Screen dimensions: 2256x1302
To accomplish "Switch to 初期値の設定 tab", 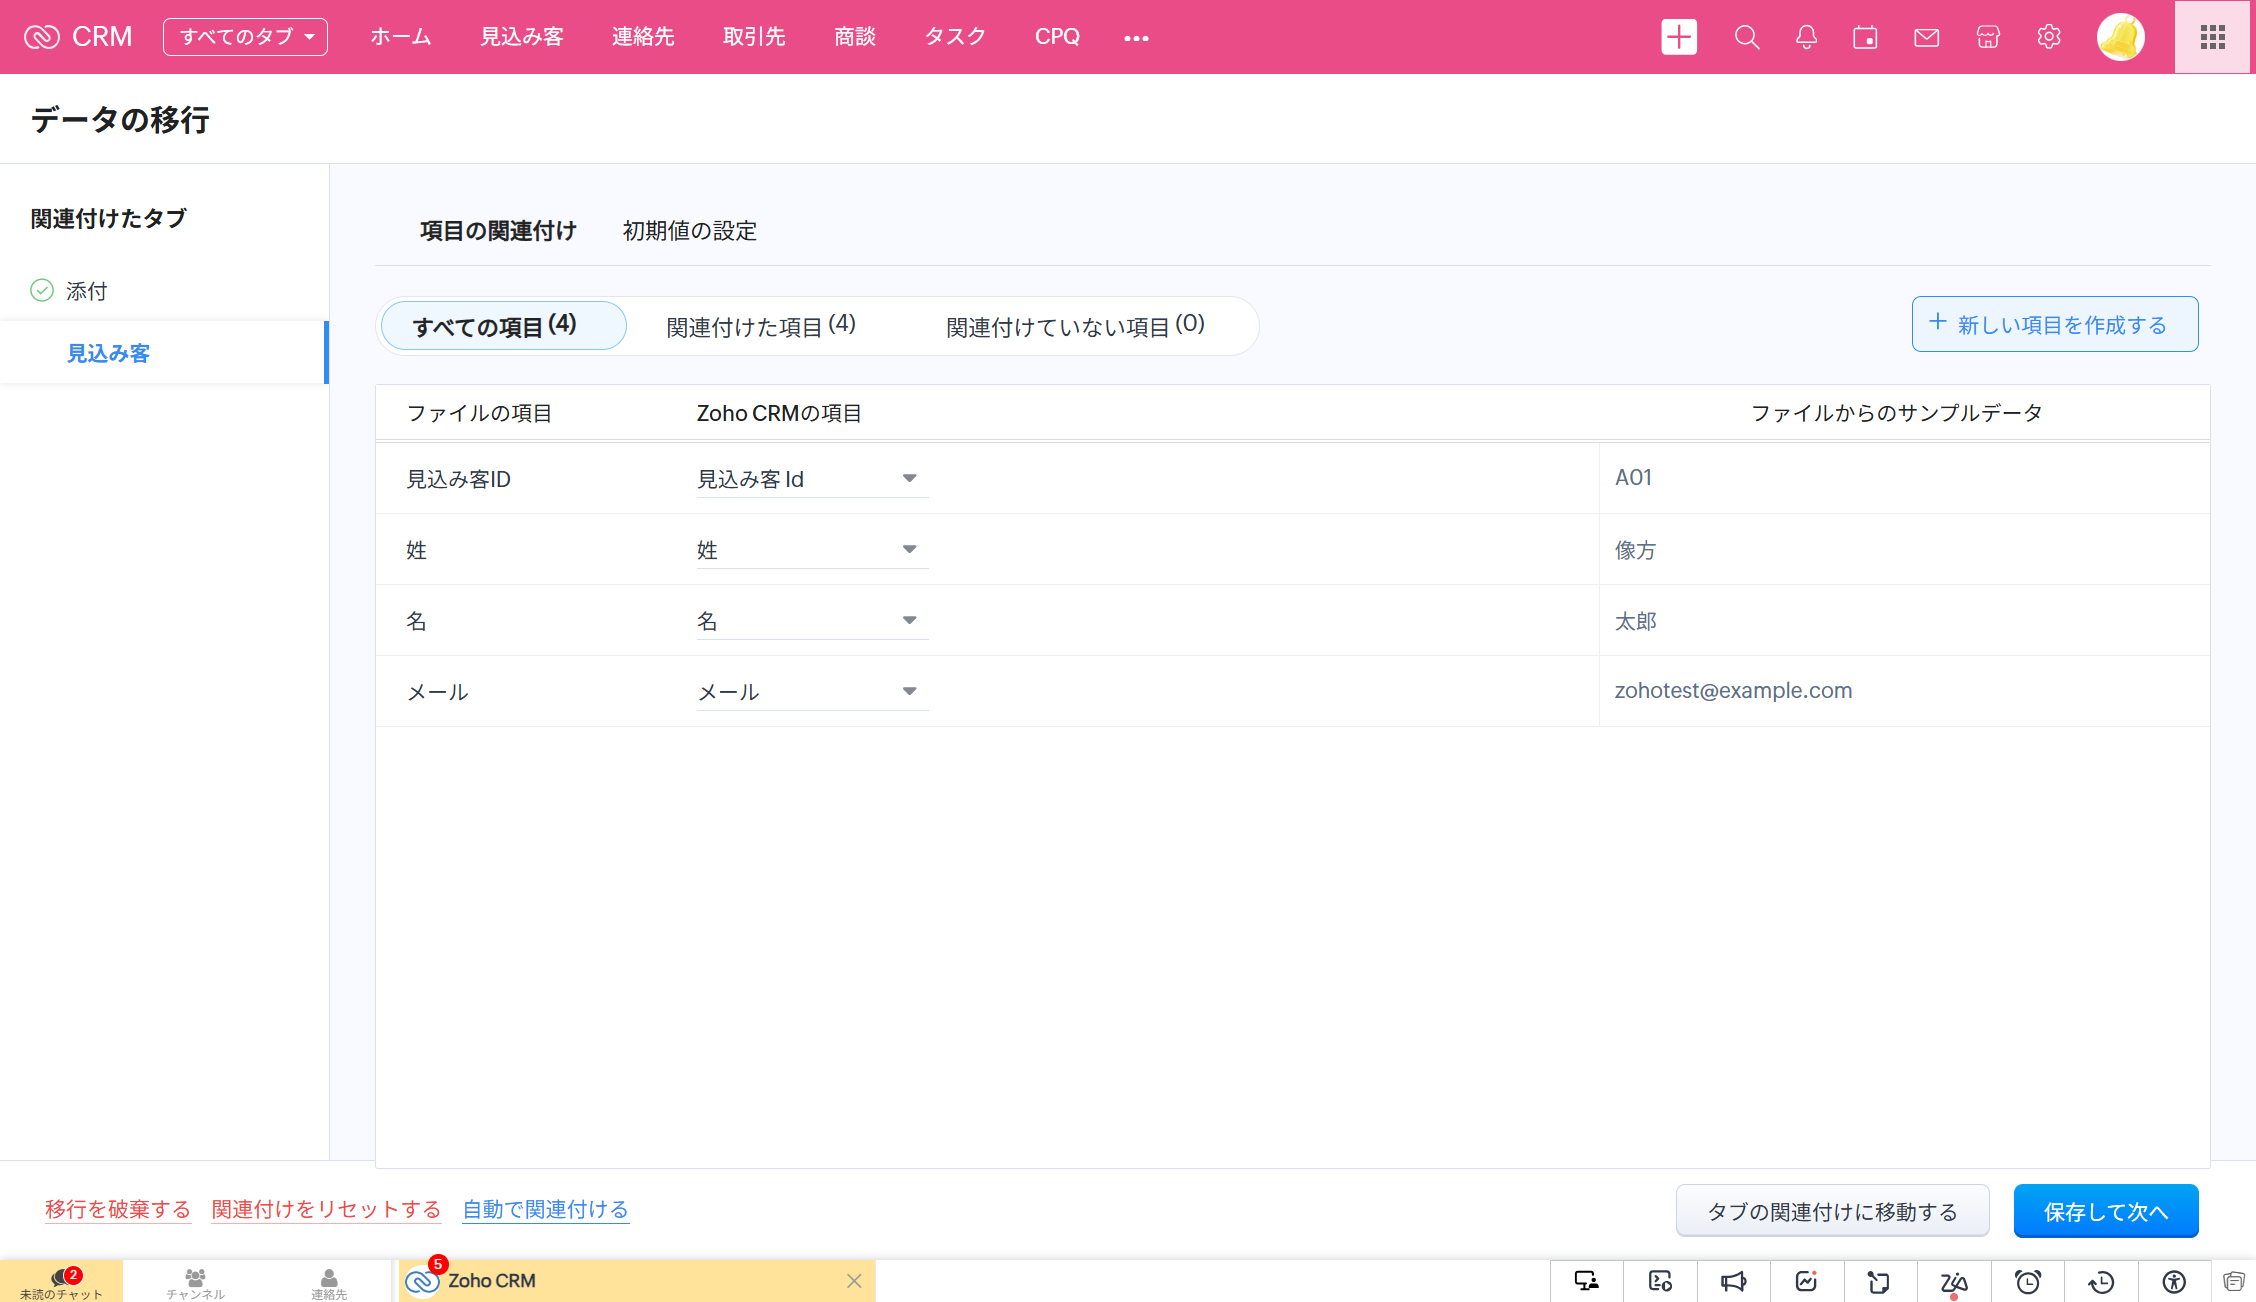I will pos(689,231).
